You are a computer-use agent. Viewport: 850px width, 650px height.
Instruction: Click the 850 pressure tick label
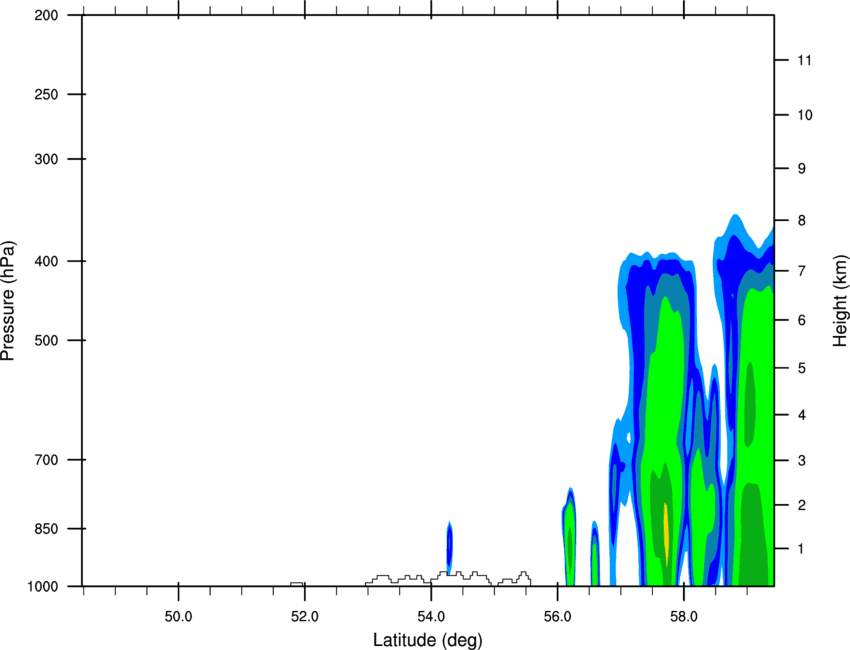coord(46,529)
